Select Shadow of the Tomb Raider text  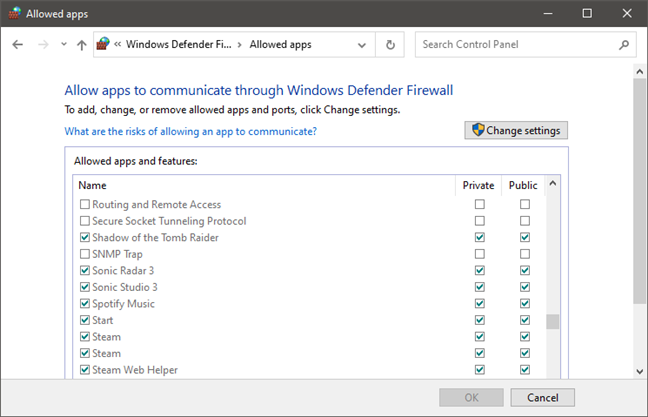coord(155,237)
